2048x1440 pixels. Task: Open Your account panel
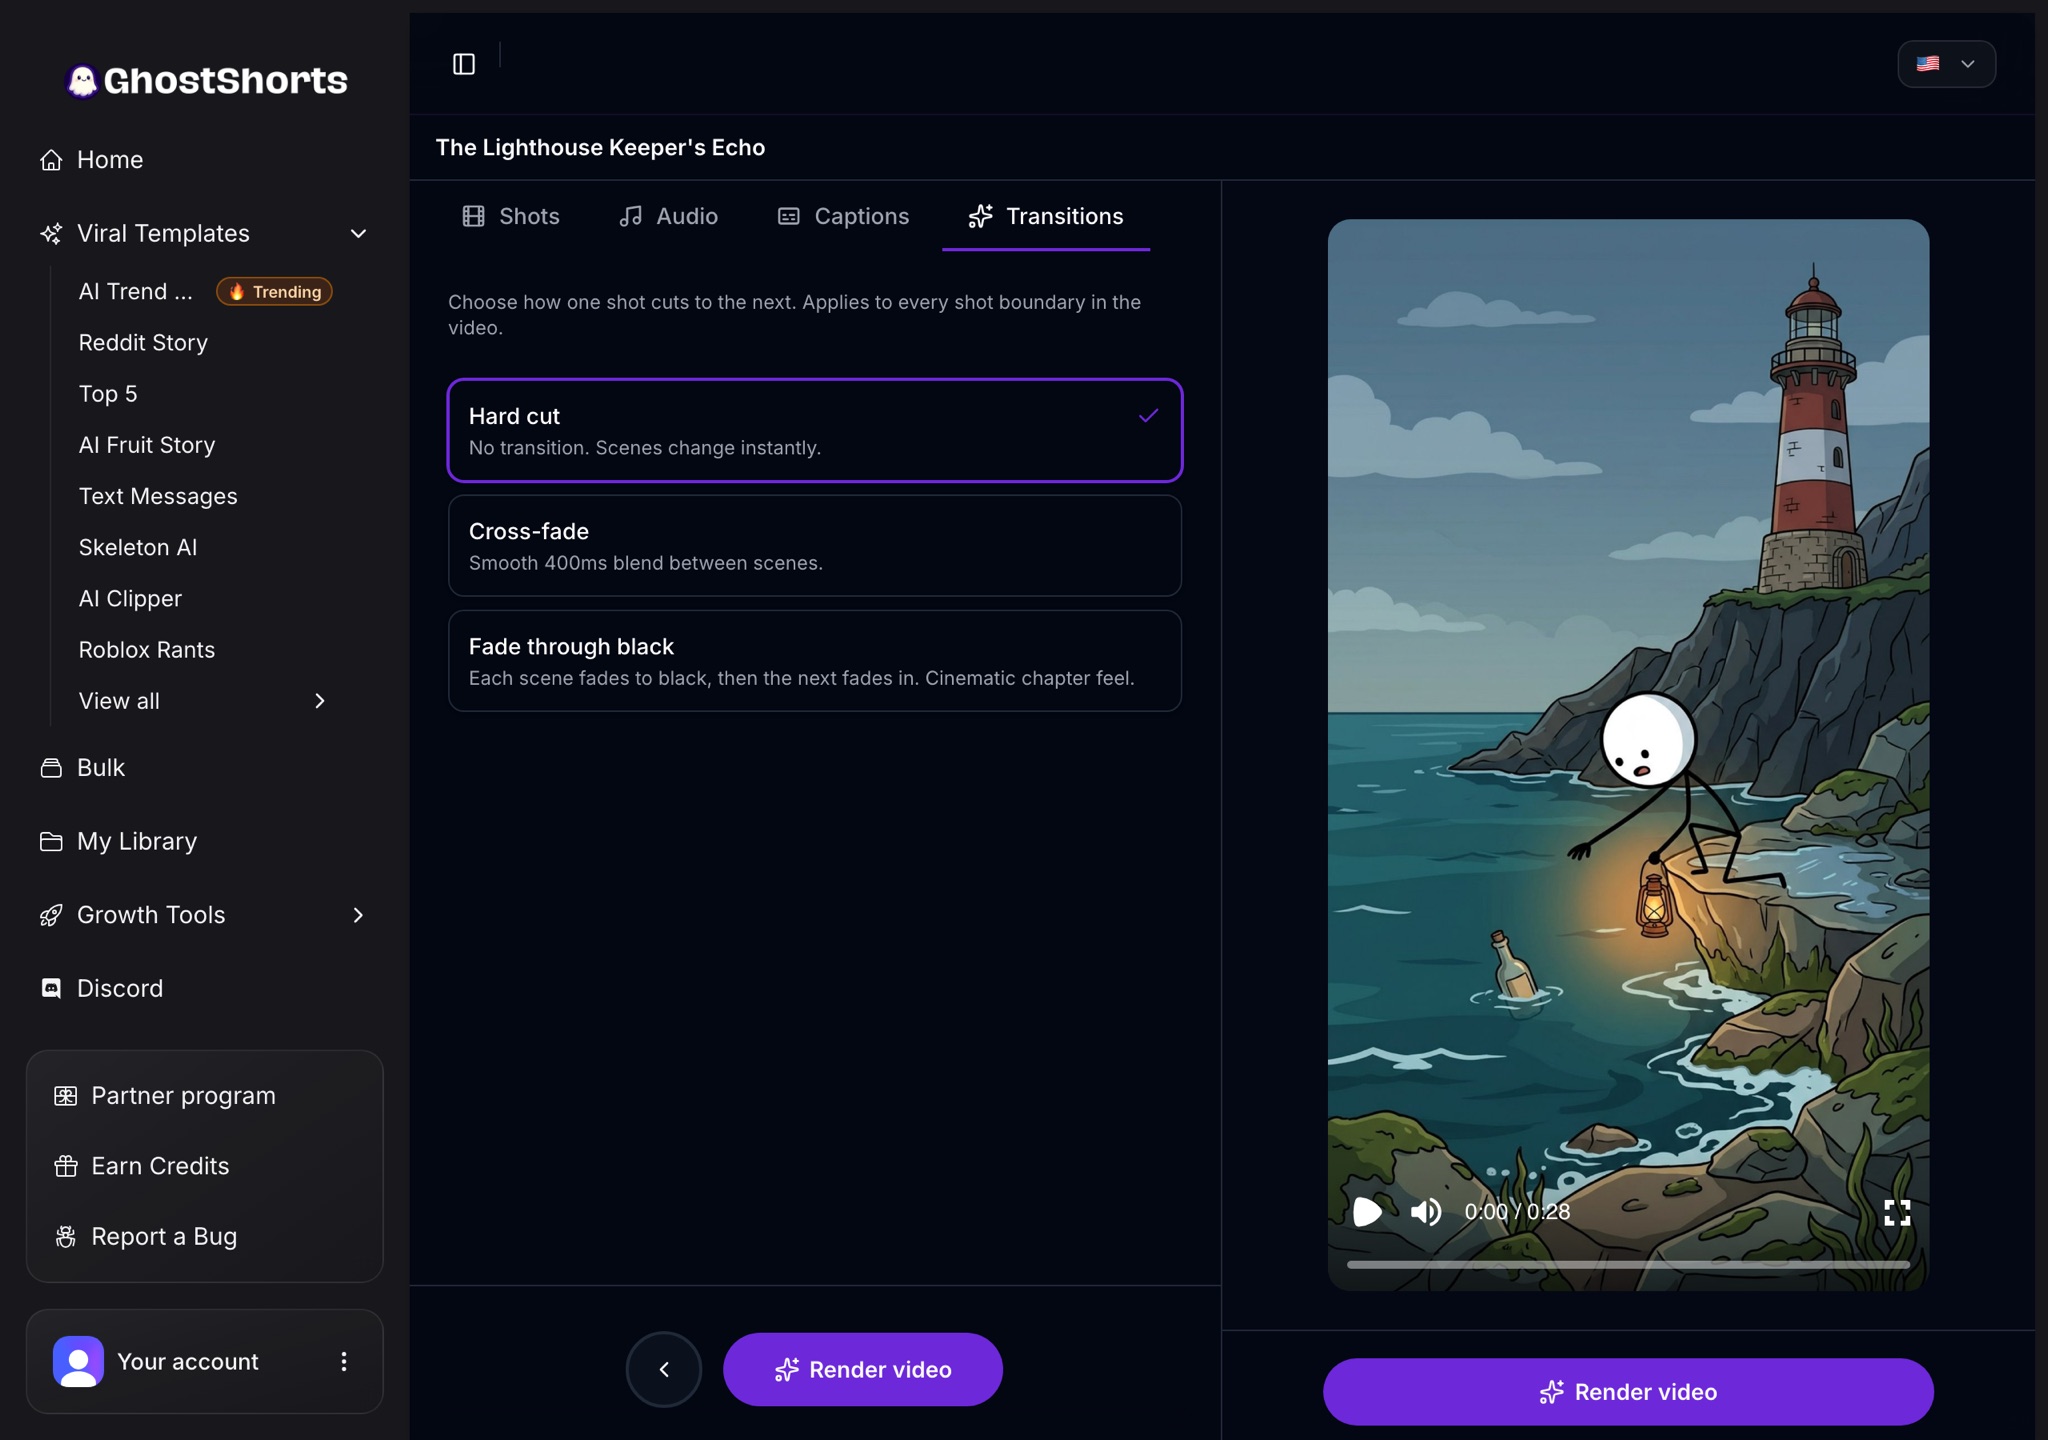coord(204,1362)
